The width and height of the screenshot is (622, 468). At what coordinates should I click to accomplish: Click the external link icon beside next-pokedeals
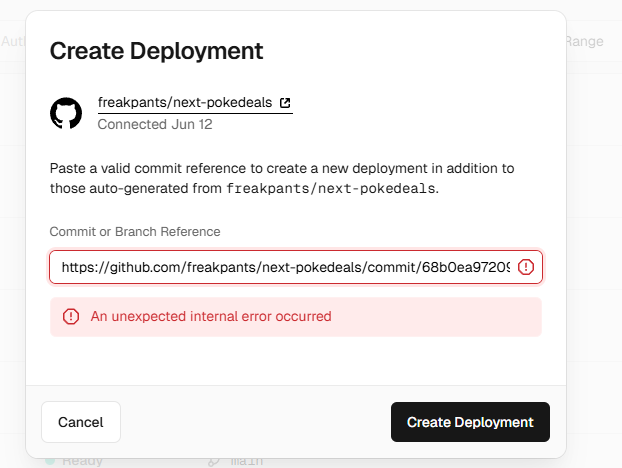click(285, 103)
